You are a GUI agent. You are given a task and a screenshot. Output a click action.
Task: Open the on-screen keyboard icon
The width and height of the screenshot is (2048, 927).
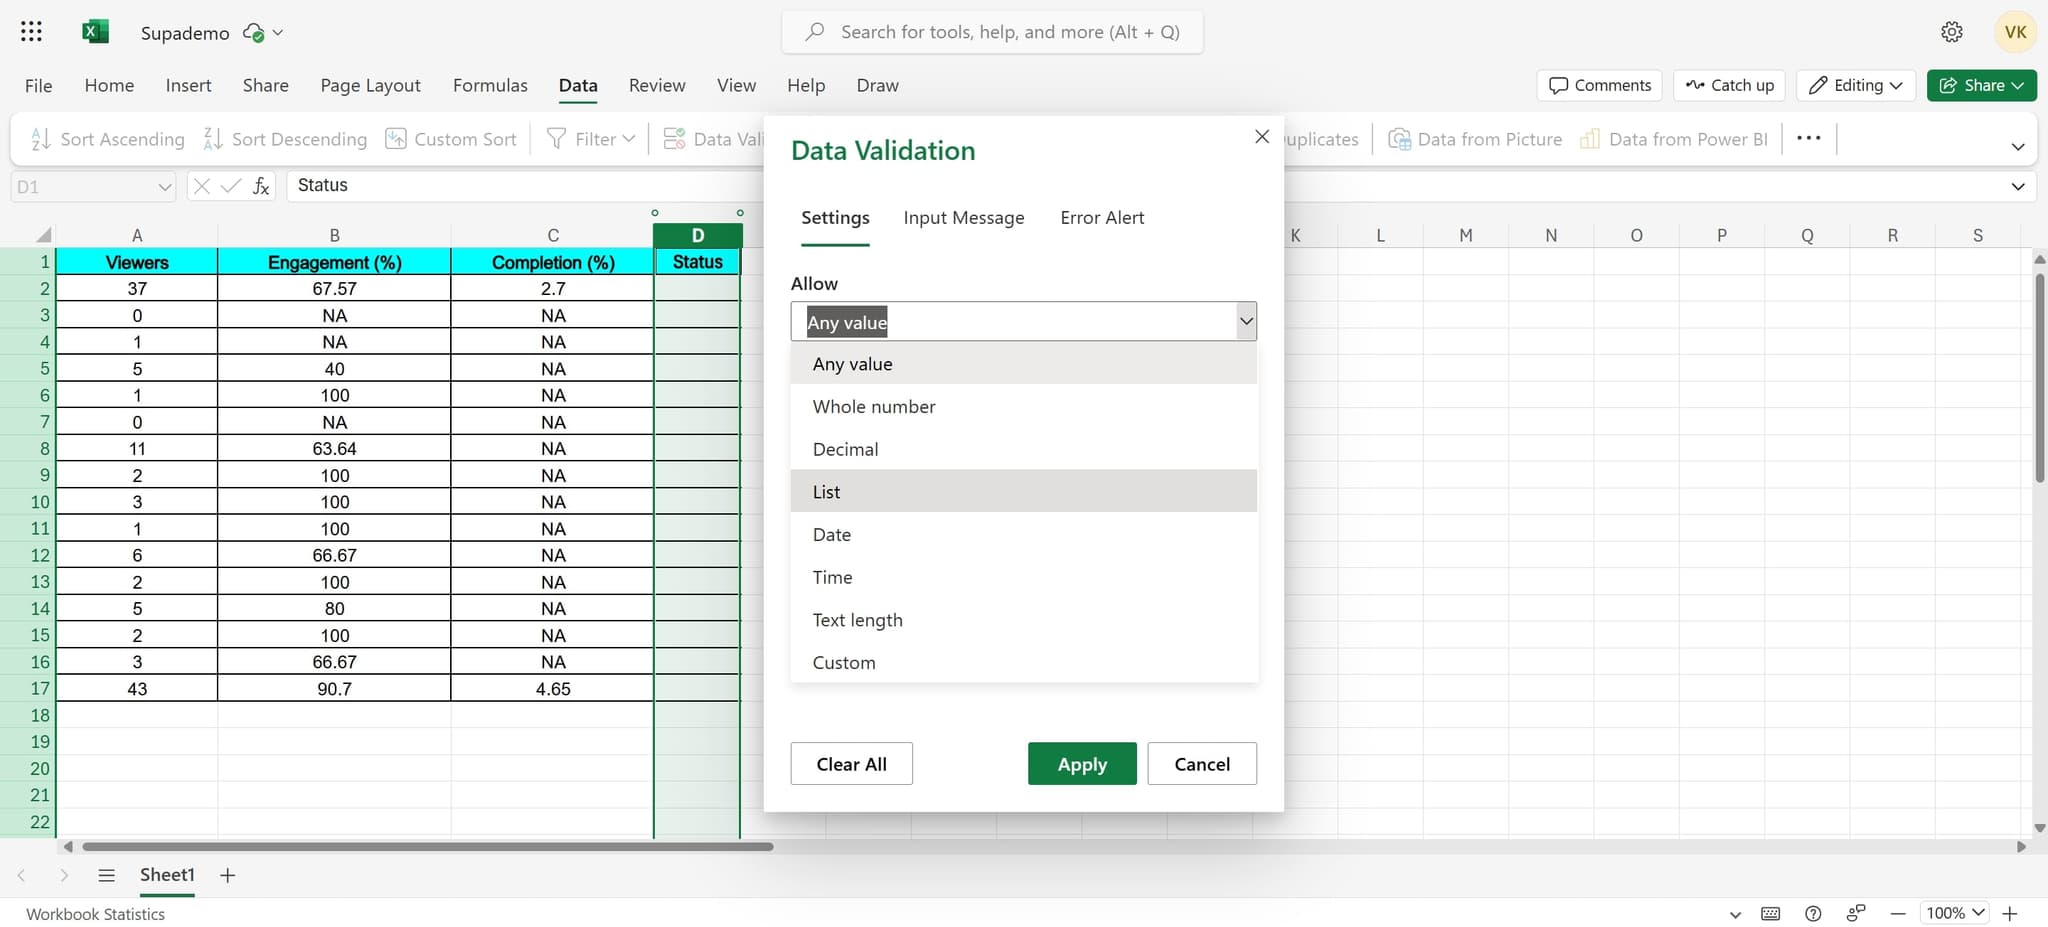pos(1771,913)
